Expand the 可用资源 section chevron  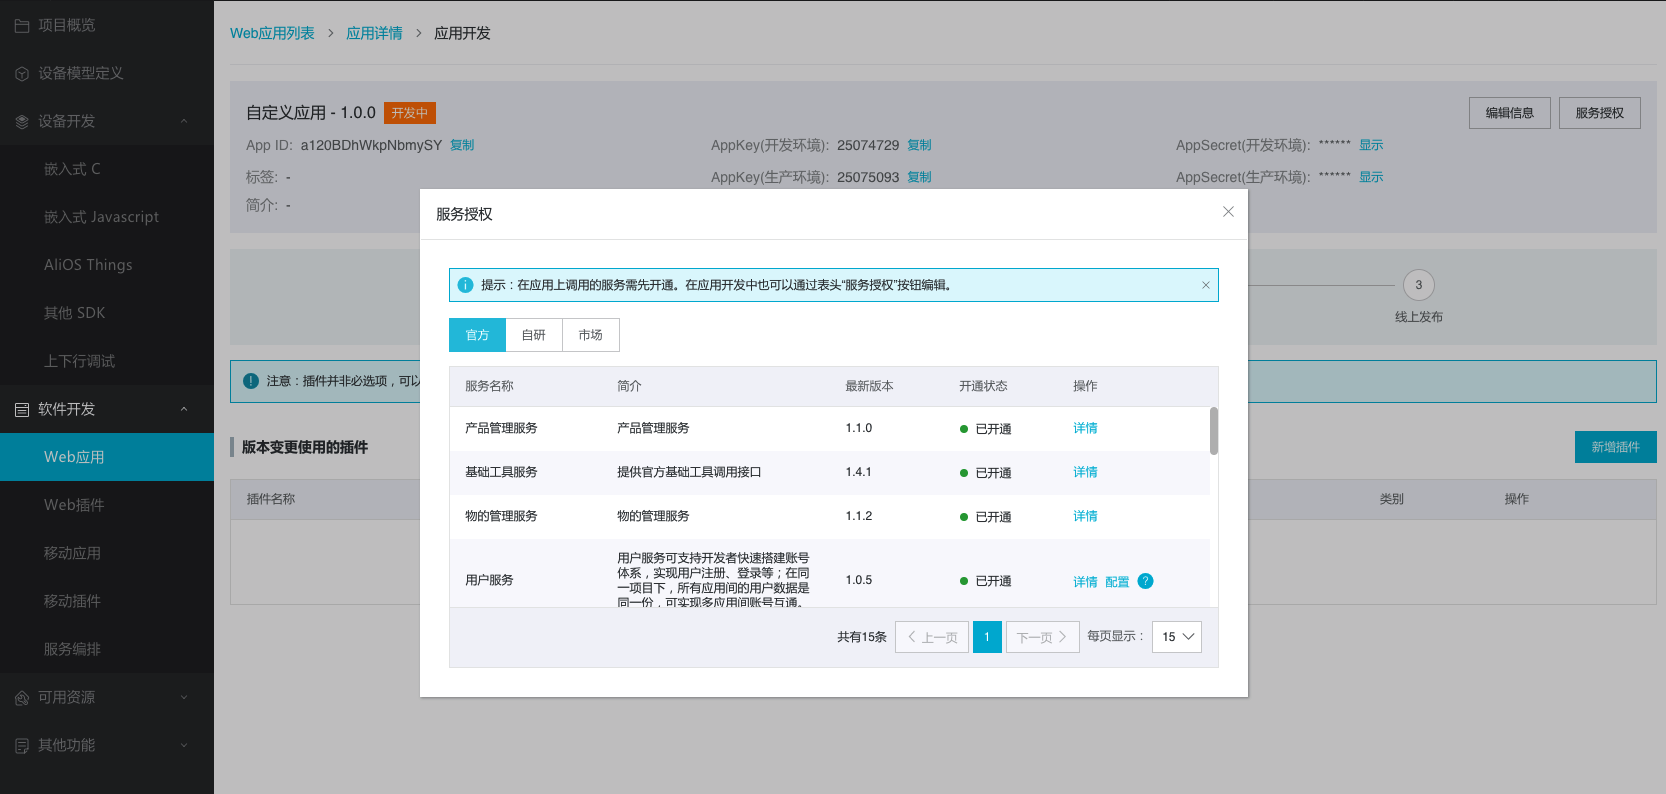pos(184,697)
